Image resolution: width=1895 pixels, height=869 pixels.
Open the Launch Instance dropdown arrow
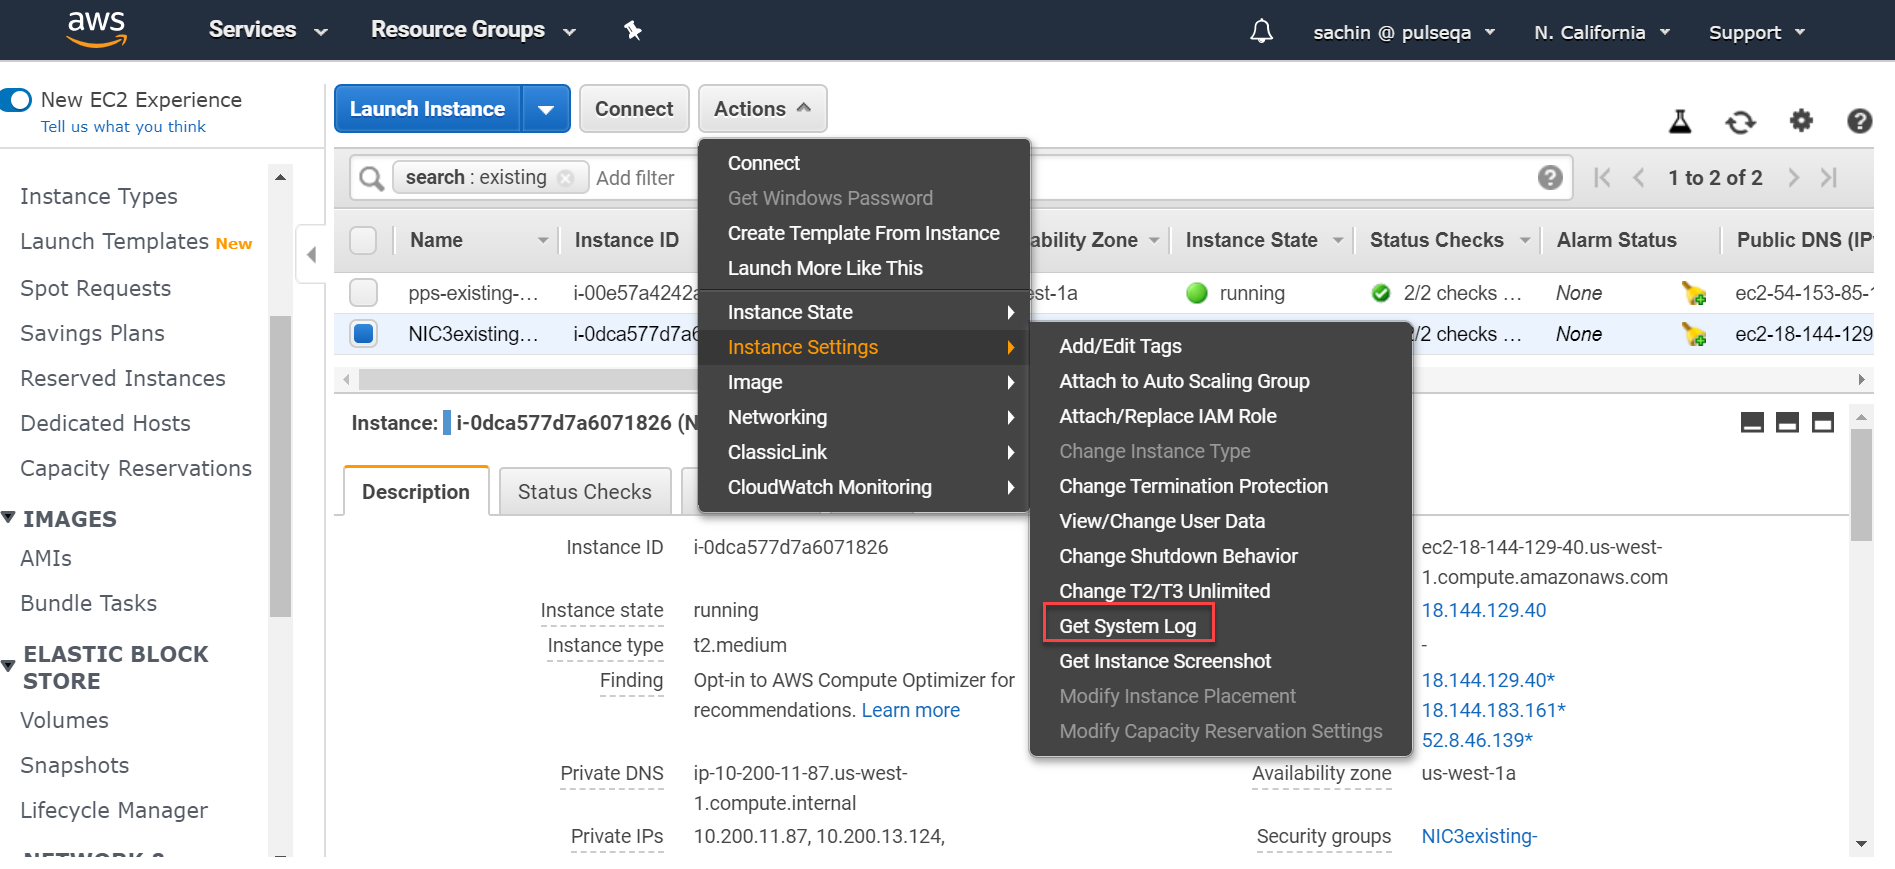[x=546, y=109]
